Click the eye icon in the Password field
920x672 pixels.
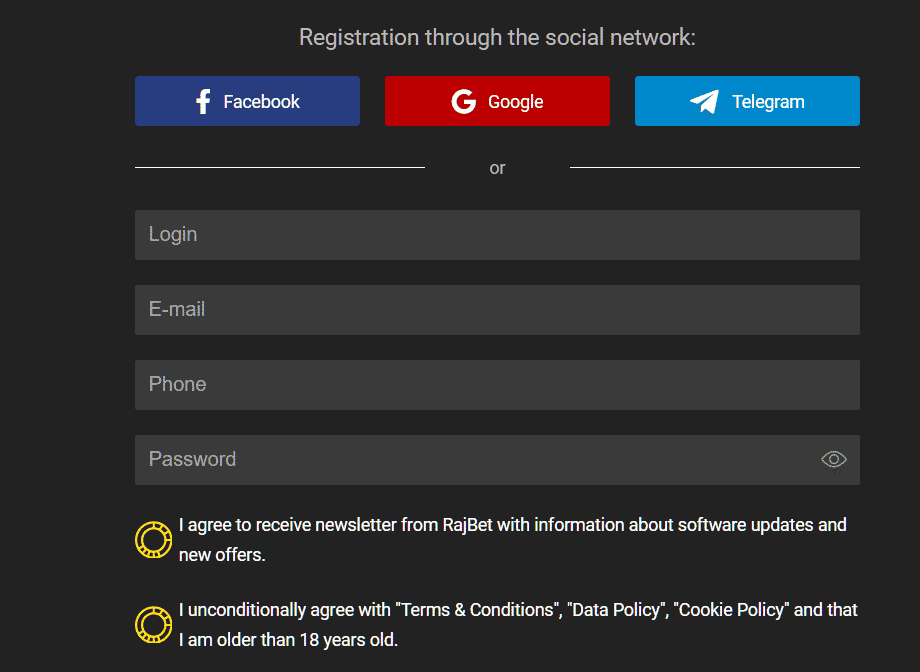[833, 458]
